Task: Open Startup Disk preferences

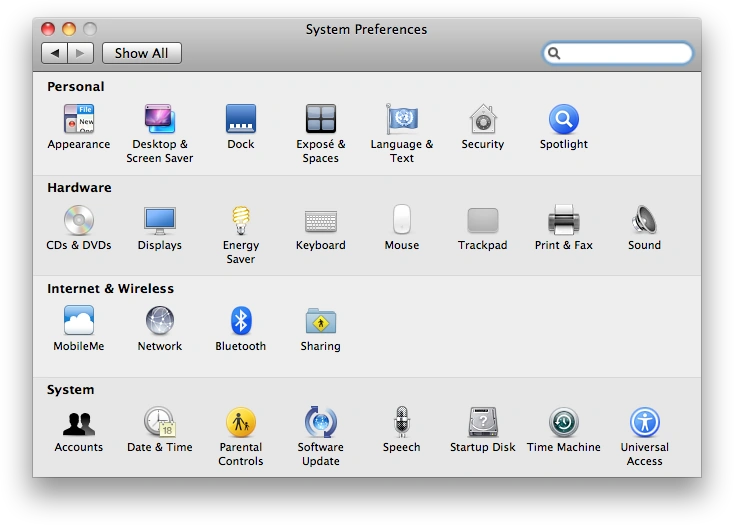Action: click(x=483, y=423)
